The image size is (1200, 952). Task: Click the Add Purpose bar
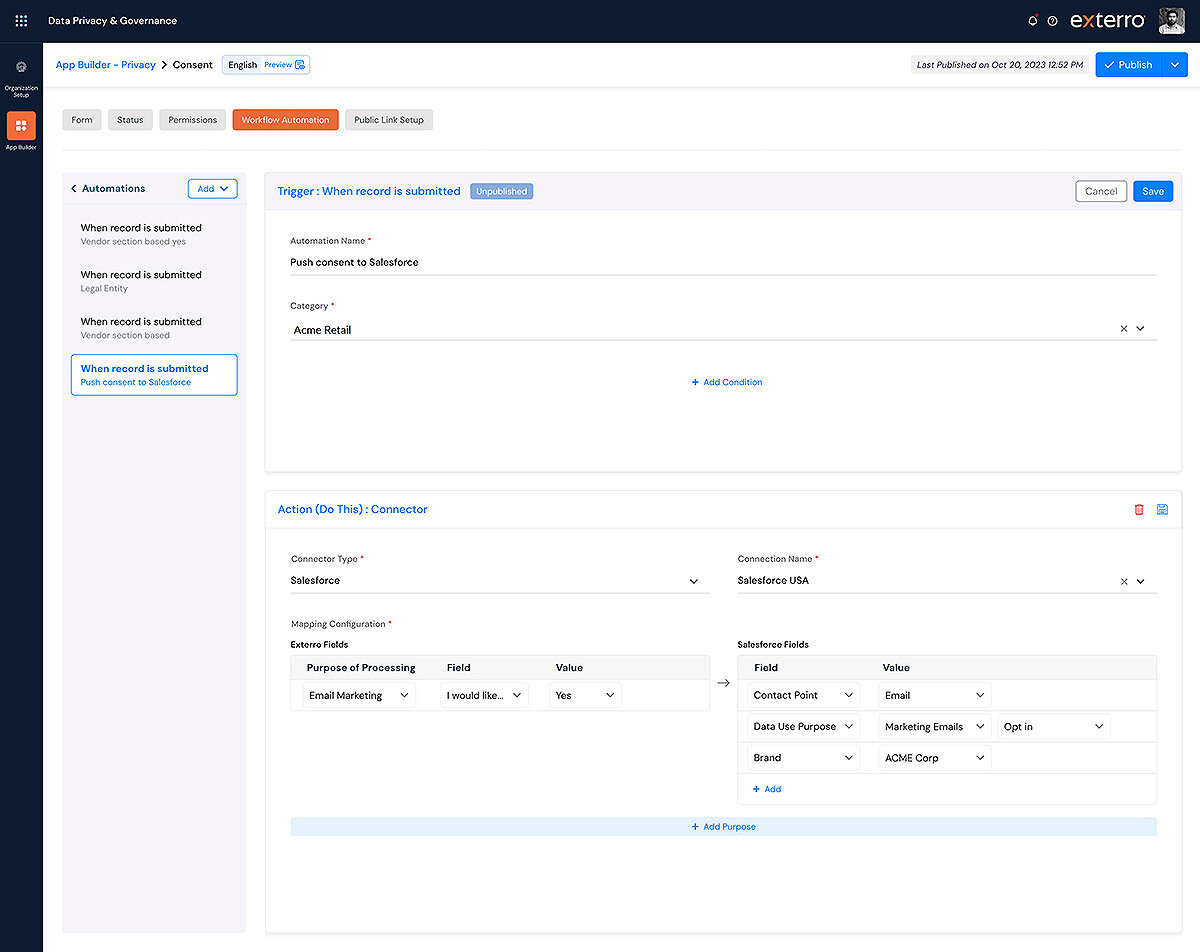723,827
